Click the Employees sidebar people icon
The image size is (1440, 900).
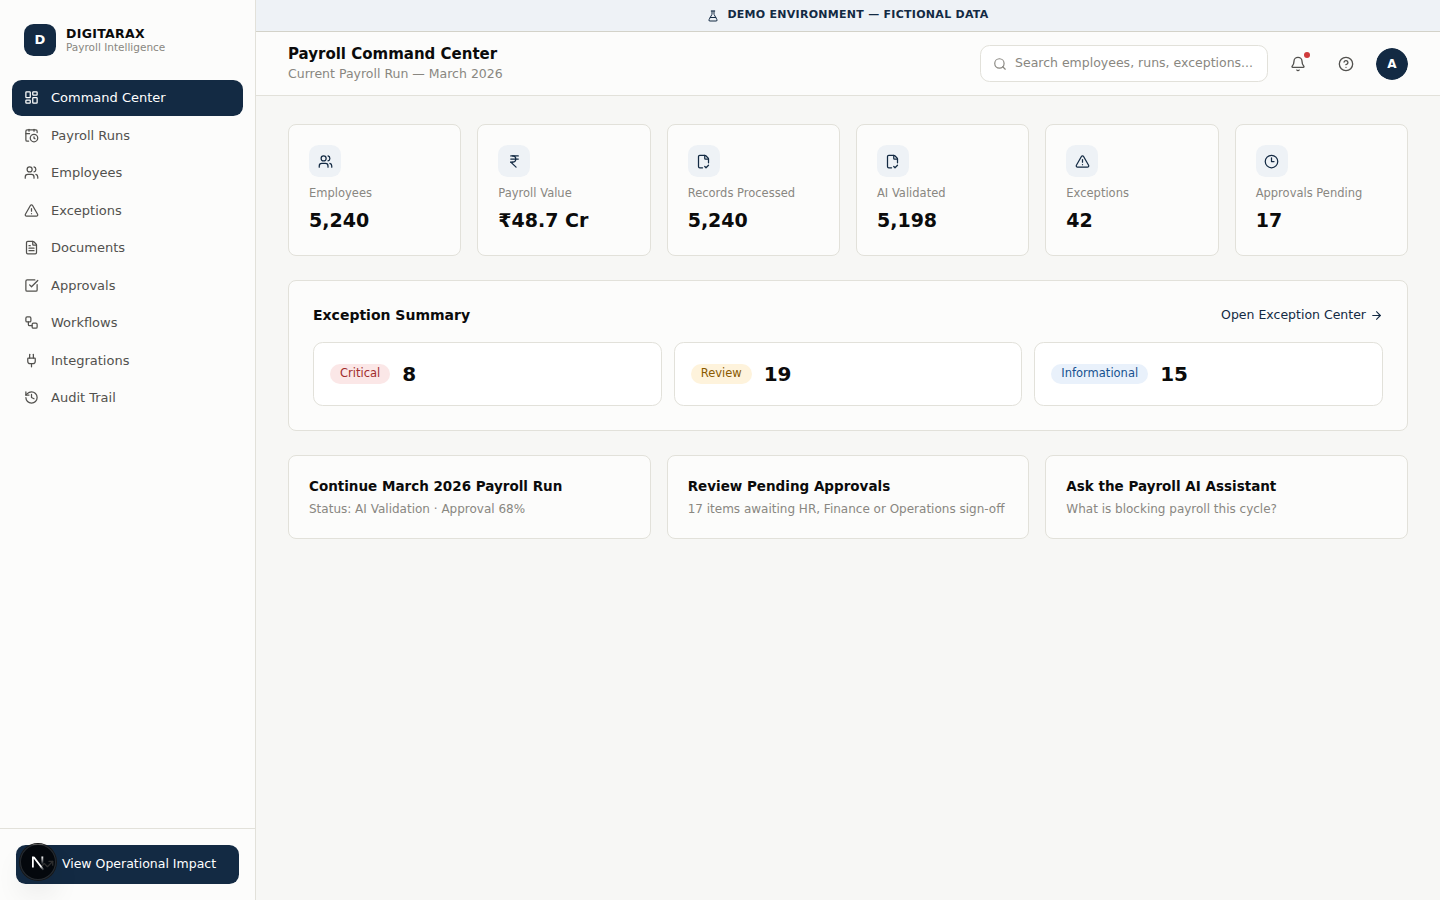pyautogui.click(x=32, y=173)
